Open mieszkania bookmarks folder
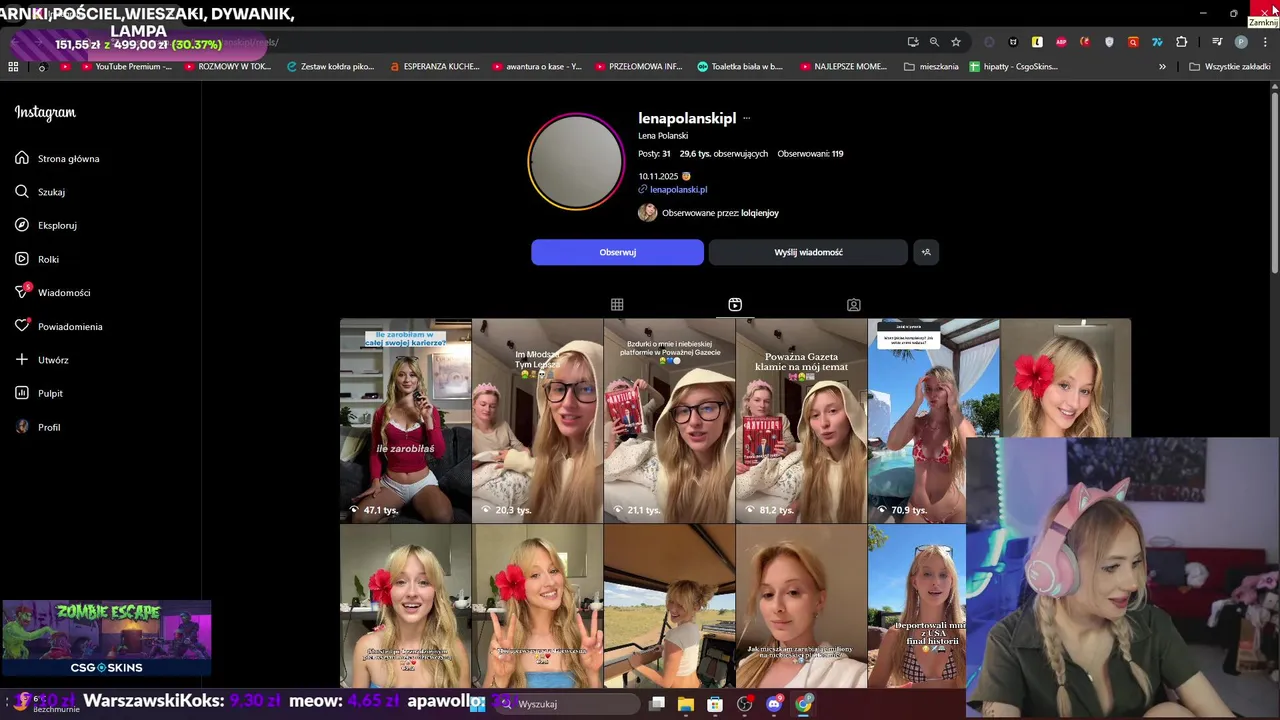The height and width of the screenshot is (720, 1280). click(x=931, y=67)
